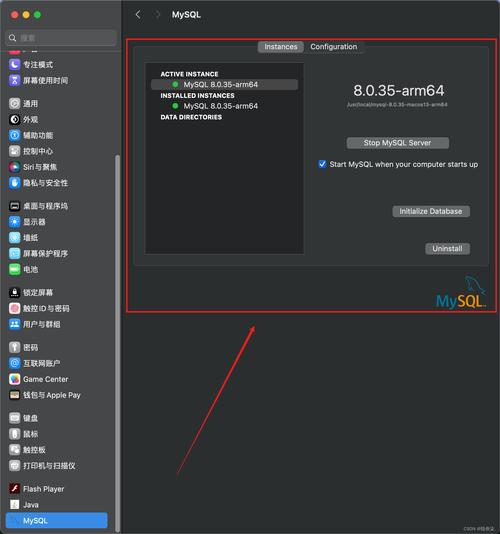Open Printers & Scanners (打印机与扫描仪) icon
500x534 pixels.
14,466
